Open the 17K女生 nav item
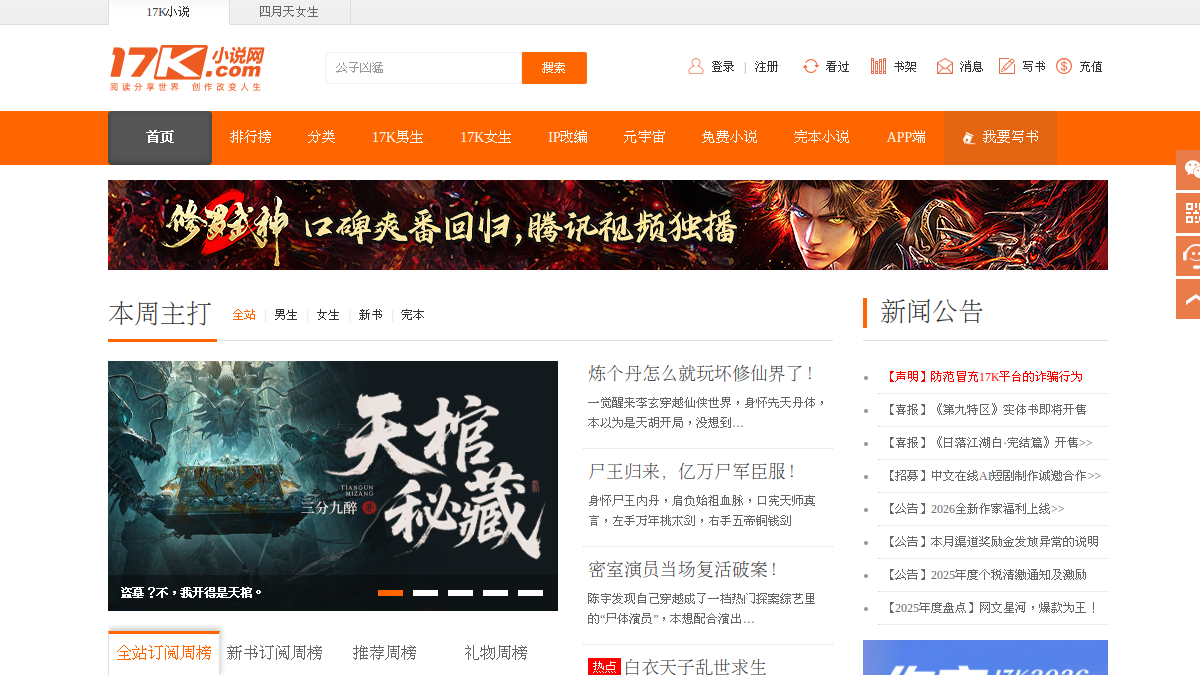This screenshot has width=1200, height=675. click(486, 138)
